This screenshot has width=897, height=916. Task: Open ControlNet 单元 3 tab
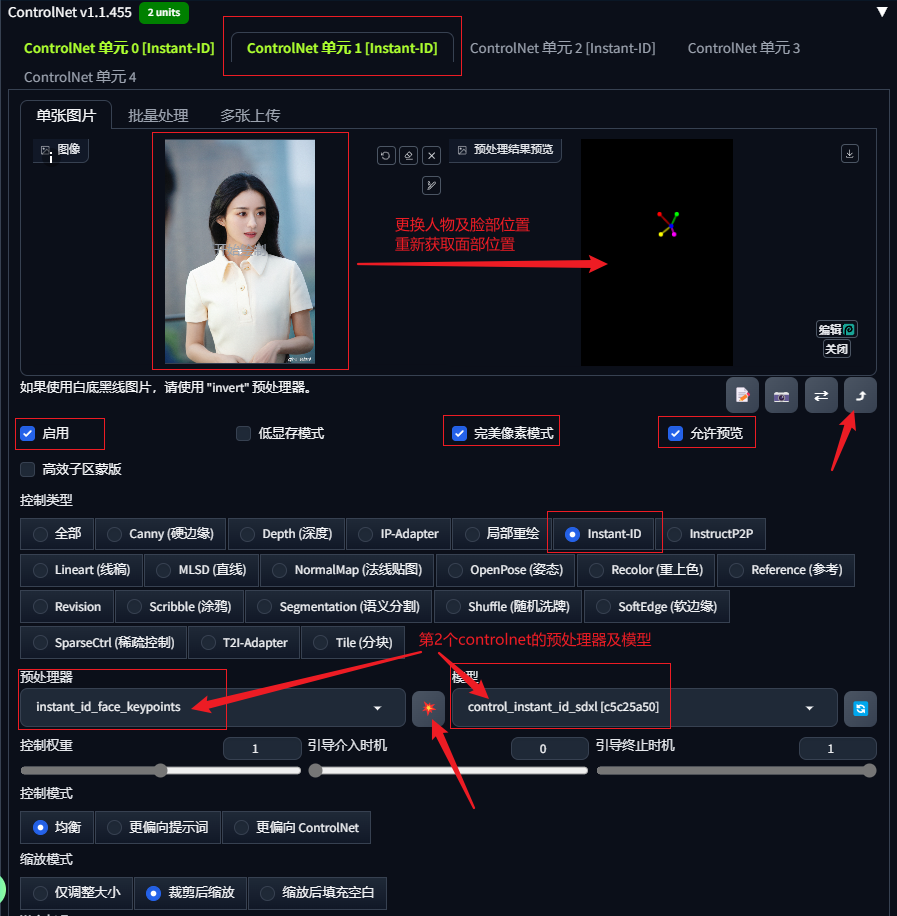click(x=743, y=48)
